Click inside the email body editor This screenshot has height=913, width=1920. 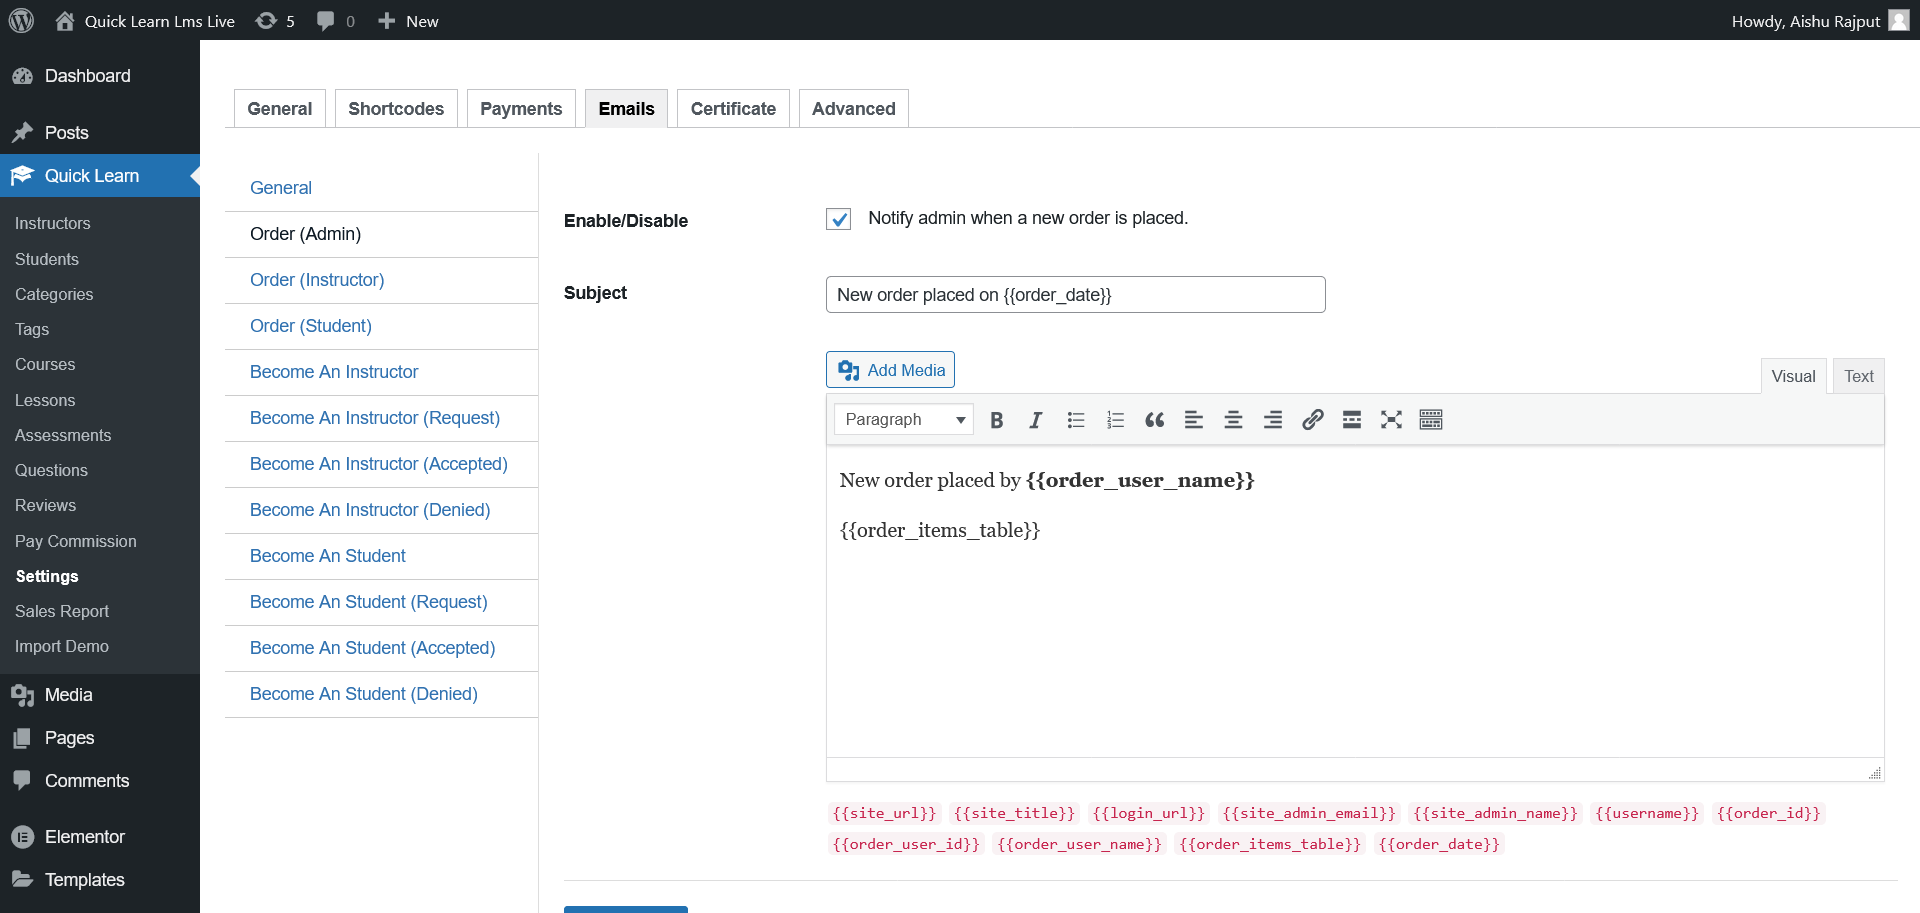coord(1355,601)
